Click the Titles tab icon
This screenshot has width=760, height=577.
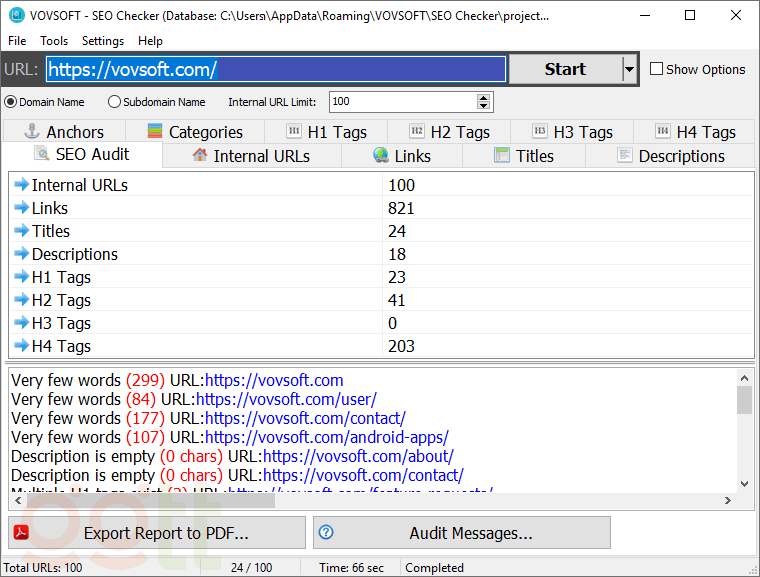501,155
